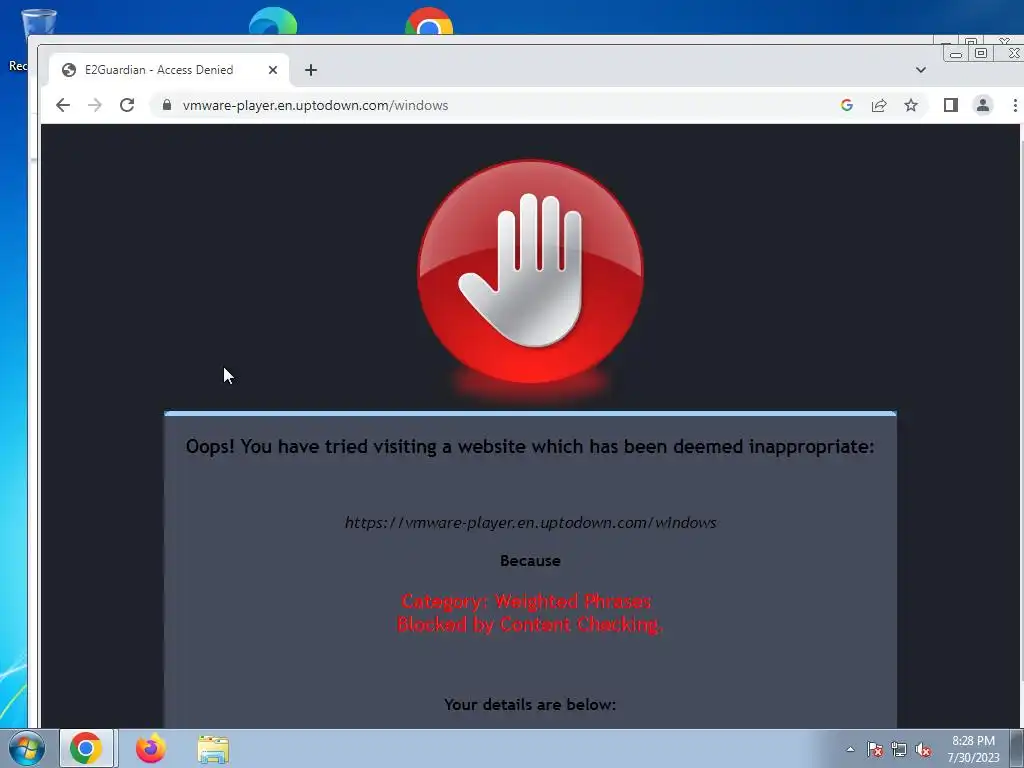
Task: Select the E2Guardian - Access Denied tab
Action: pyautogui.click(x=168, y=70)
